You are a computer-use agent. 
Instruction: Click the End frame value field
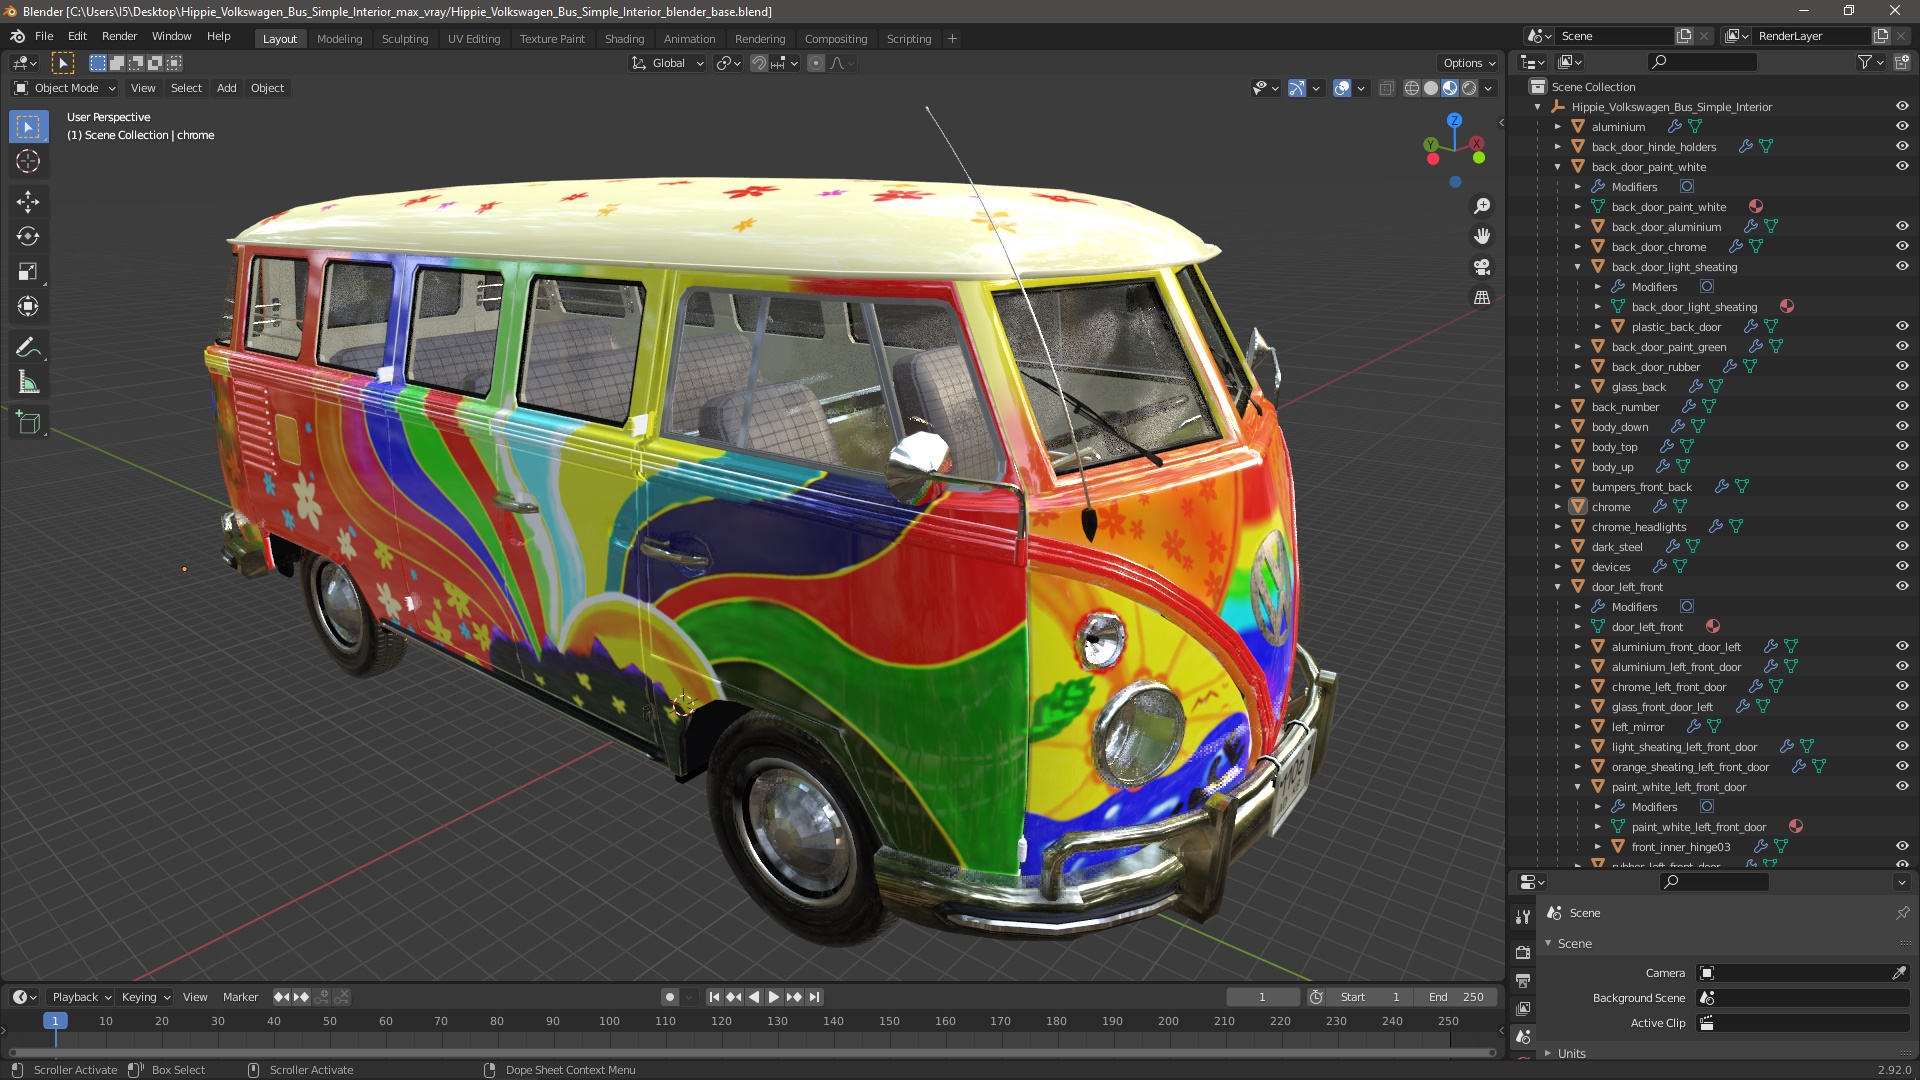click(1457, 997)
